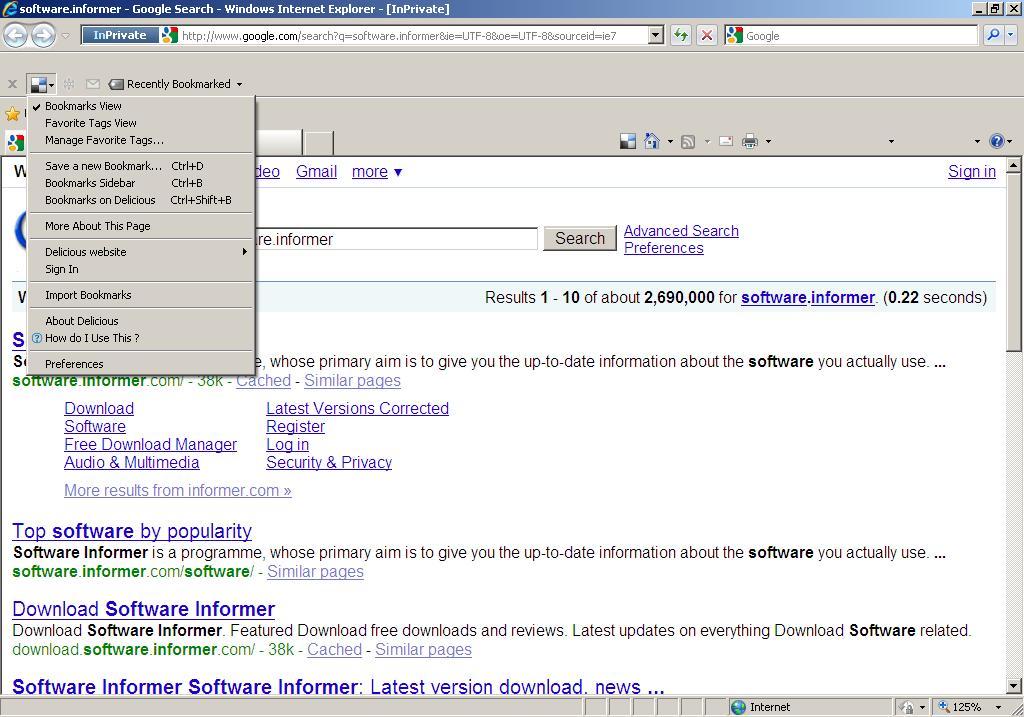Stop page loading with the red X icon
This screenshot has width=1024, height=717.
coord(706,35)
